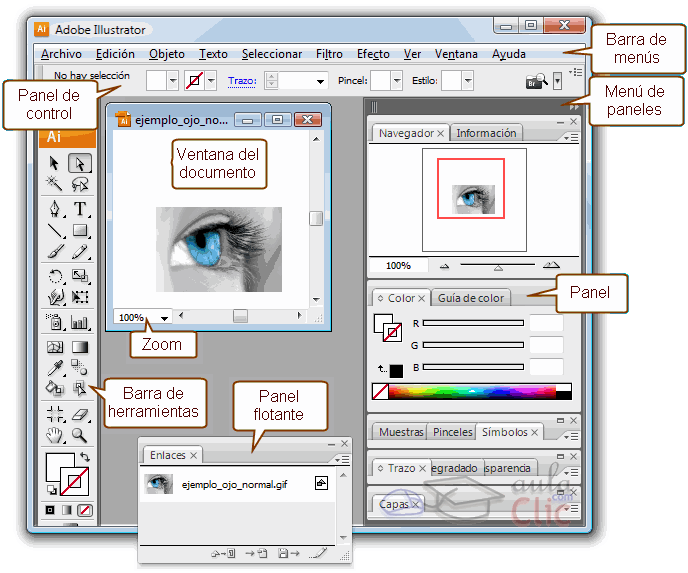Select the white arrow Direct Selection tool

coord(80,163)
